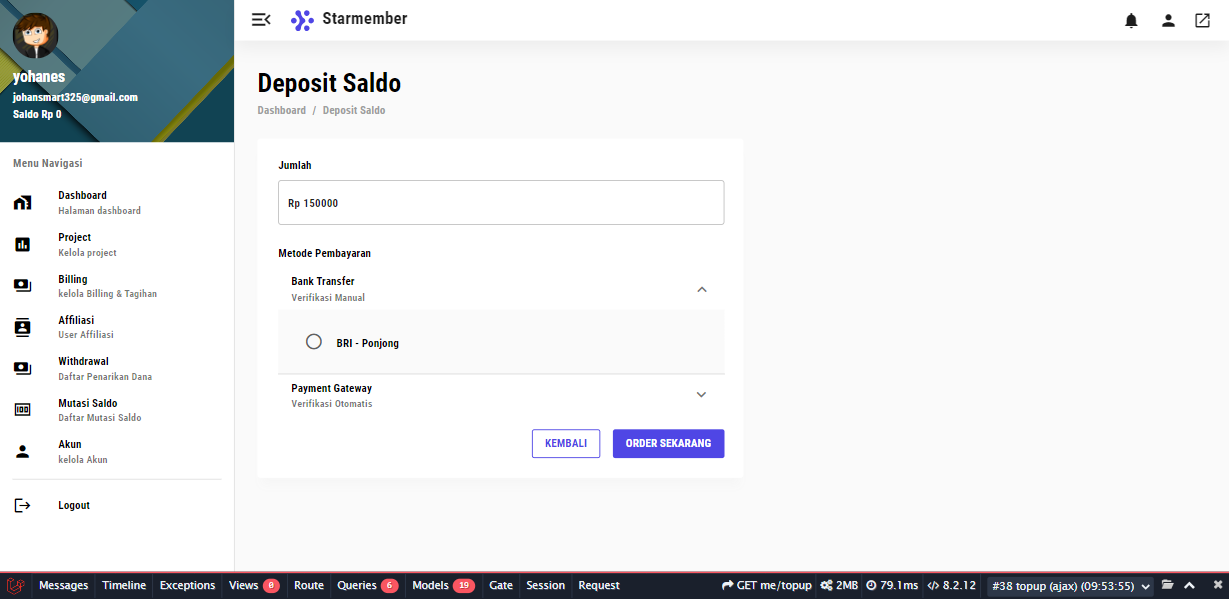Click the Logout icon in sidebar
Image resolution: width=1229 pixels, height=599 pixels.
coord(23,506)
